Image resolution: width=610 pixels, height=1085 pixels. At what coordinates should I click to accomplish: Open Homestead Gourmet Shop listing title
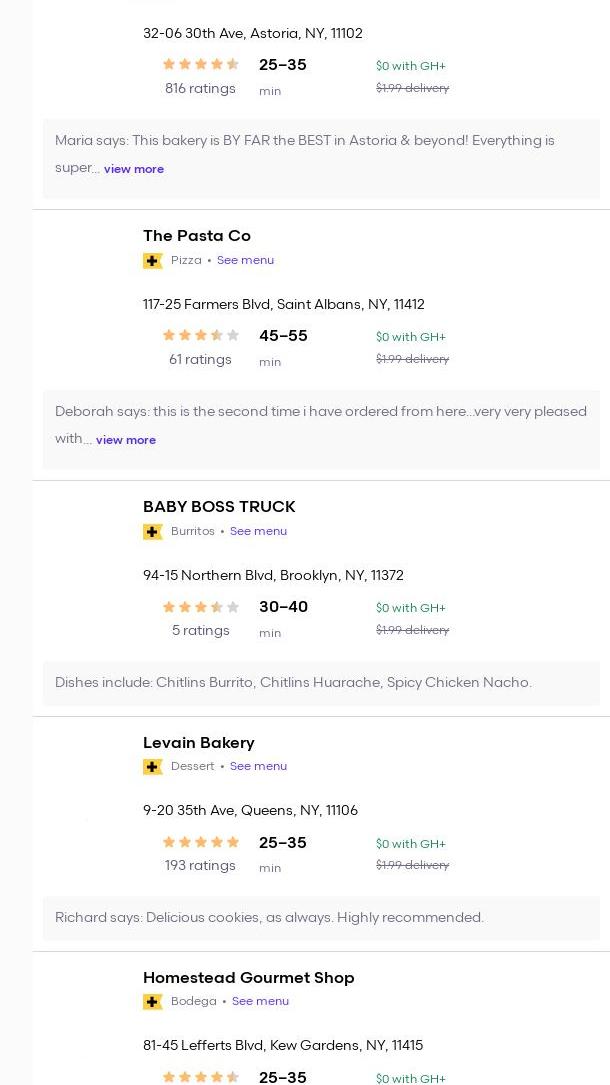click(x=249, y=978)
